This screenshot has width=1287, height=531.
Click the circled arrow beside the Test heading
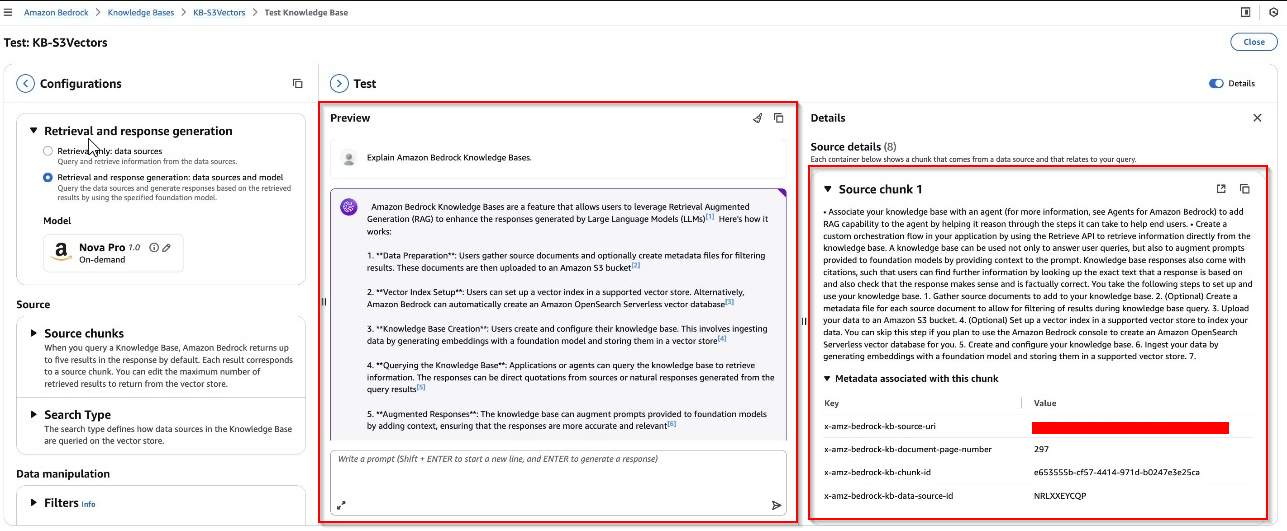pos(339,84)
